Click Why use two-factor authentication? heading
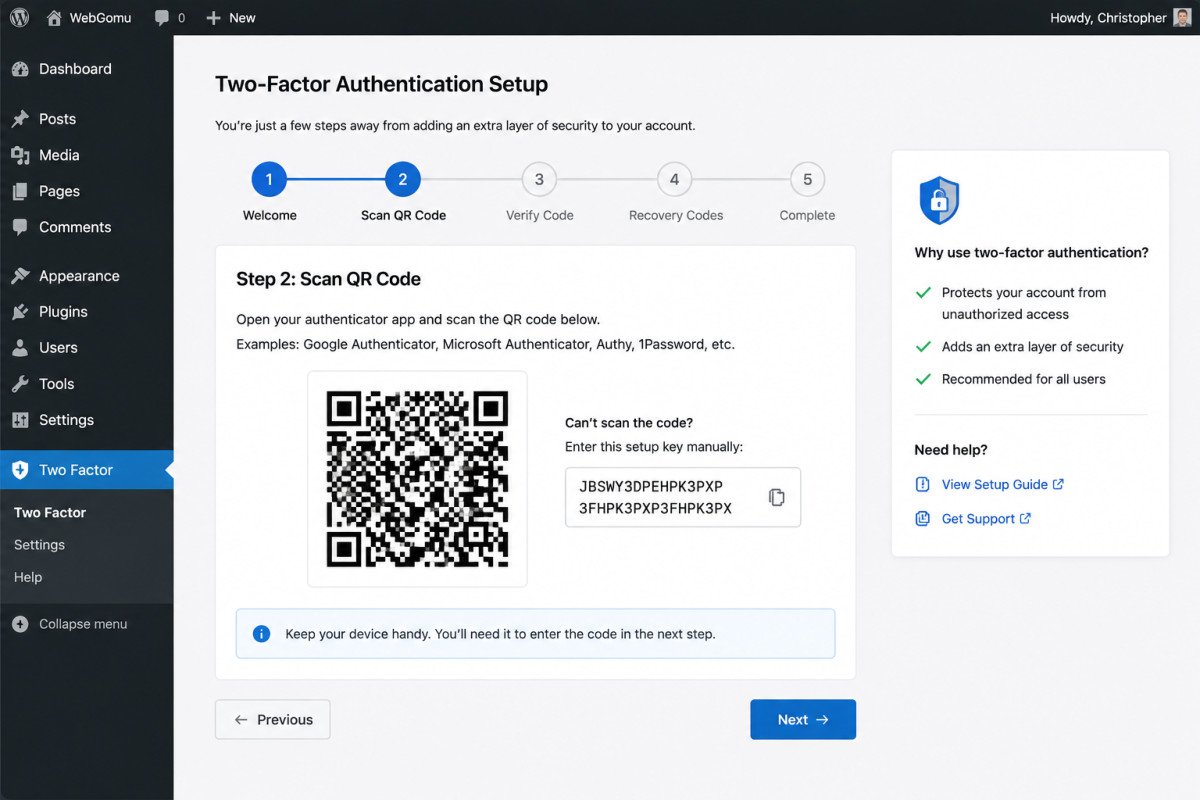 point(1031,253)
